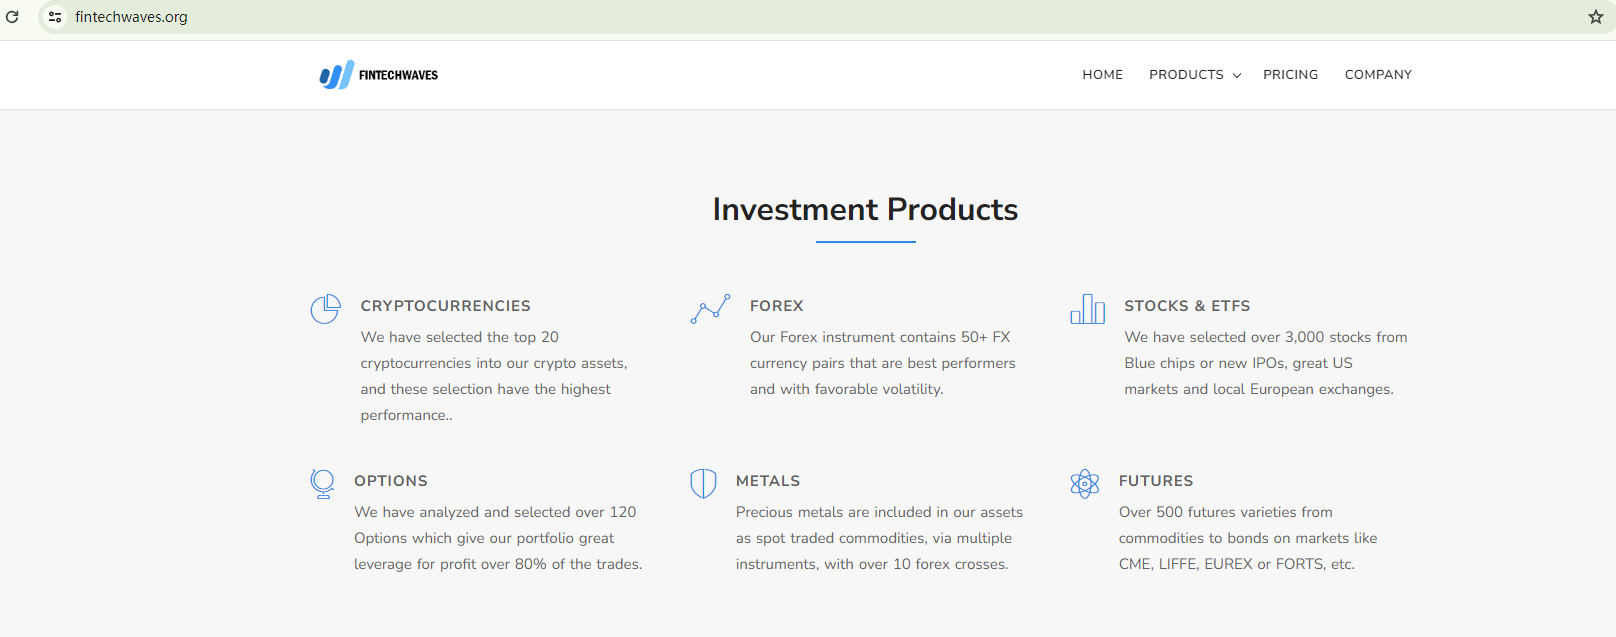Click the Futures heading
This screenshot has width=1616, height=637.
tap(1155, 481)
